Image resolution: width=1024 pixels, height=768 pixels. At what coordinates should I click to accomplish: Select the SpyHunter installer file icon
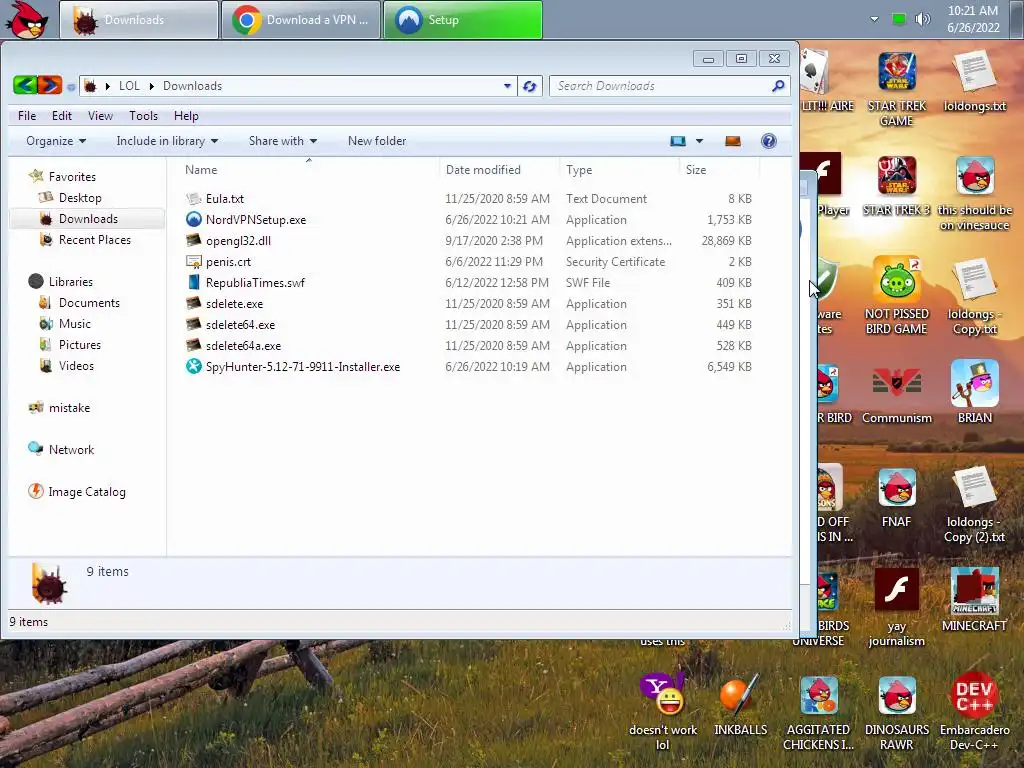(x=193, y=366)
